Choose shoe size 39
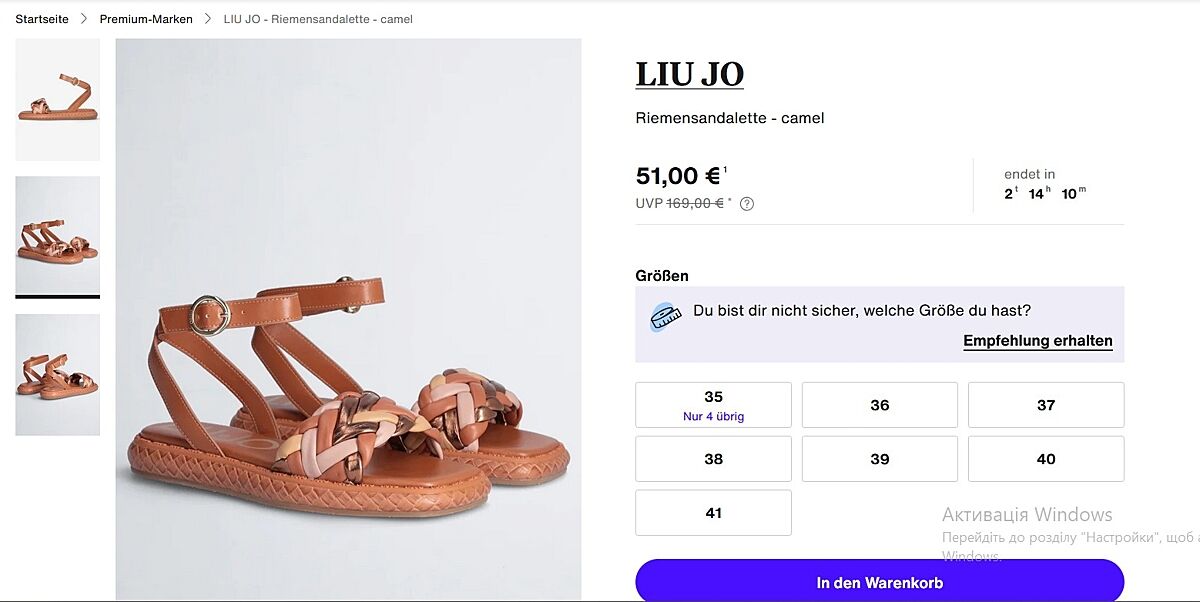 tap(879, 459)
